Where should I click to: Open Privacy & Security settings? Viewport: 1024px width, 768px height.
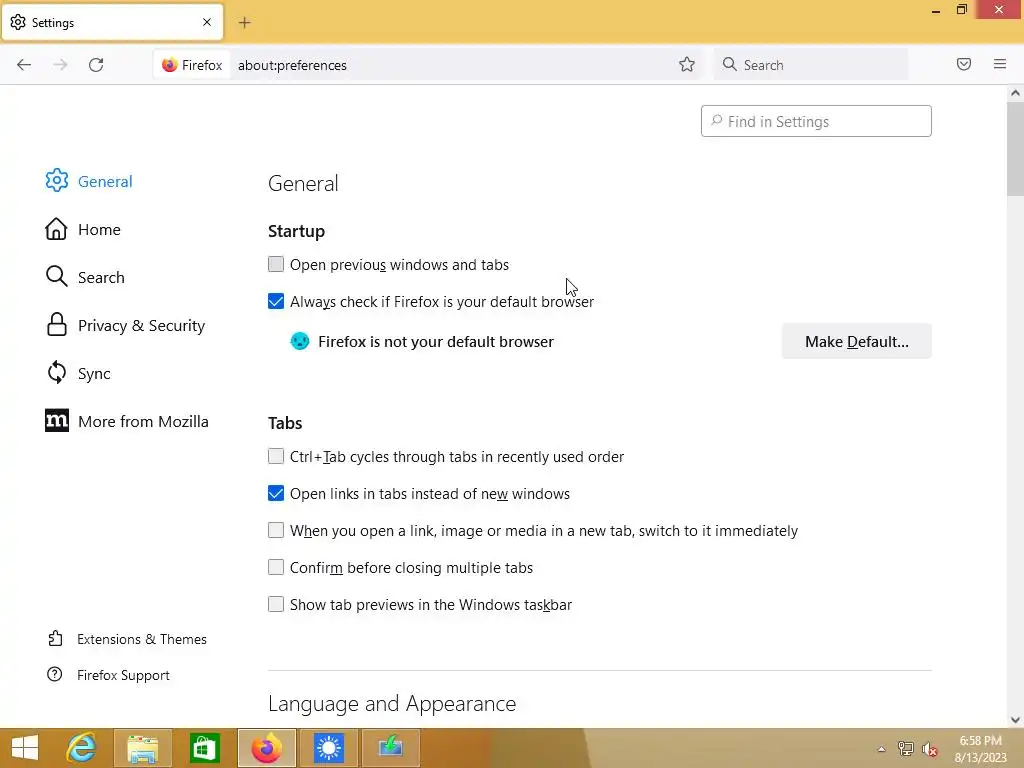(125, 325)
